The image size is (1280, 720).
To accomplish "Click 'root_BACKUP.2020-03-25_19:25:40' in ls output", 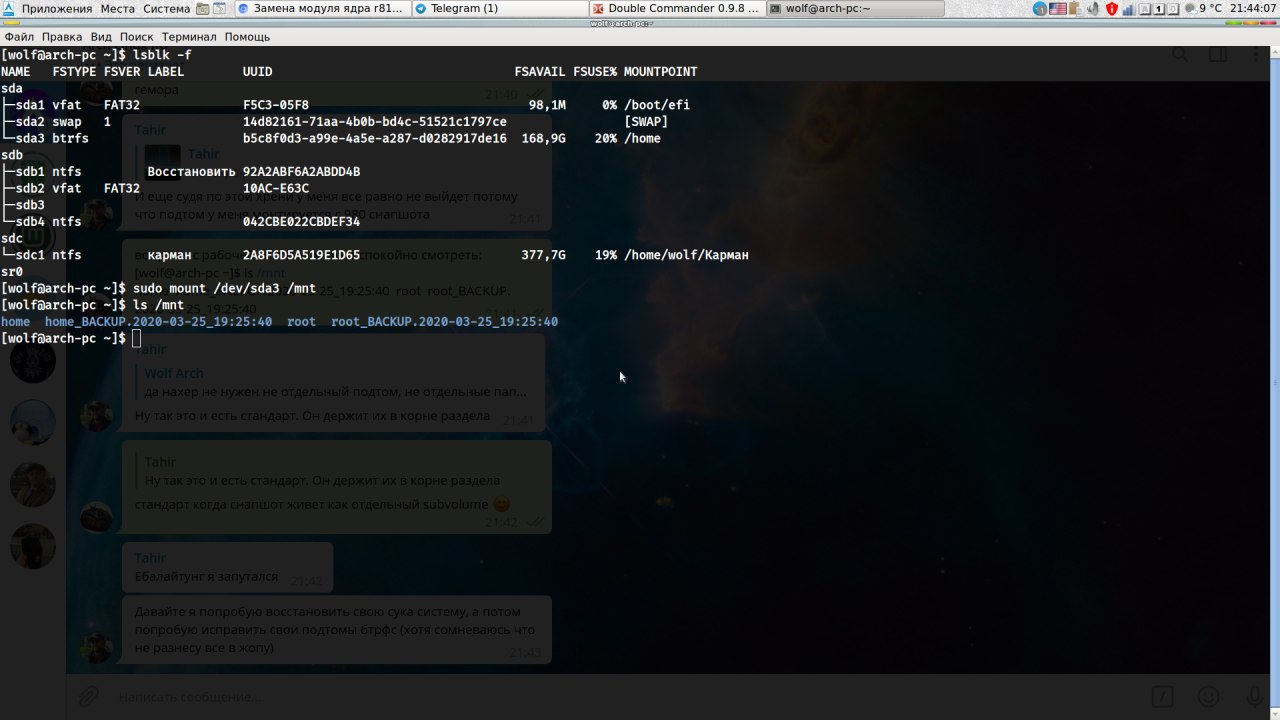I will point(445,322).
